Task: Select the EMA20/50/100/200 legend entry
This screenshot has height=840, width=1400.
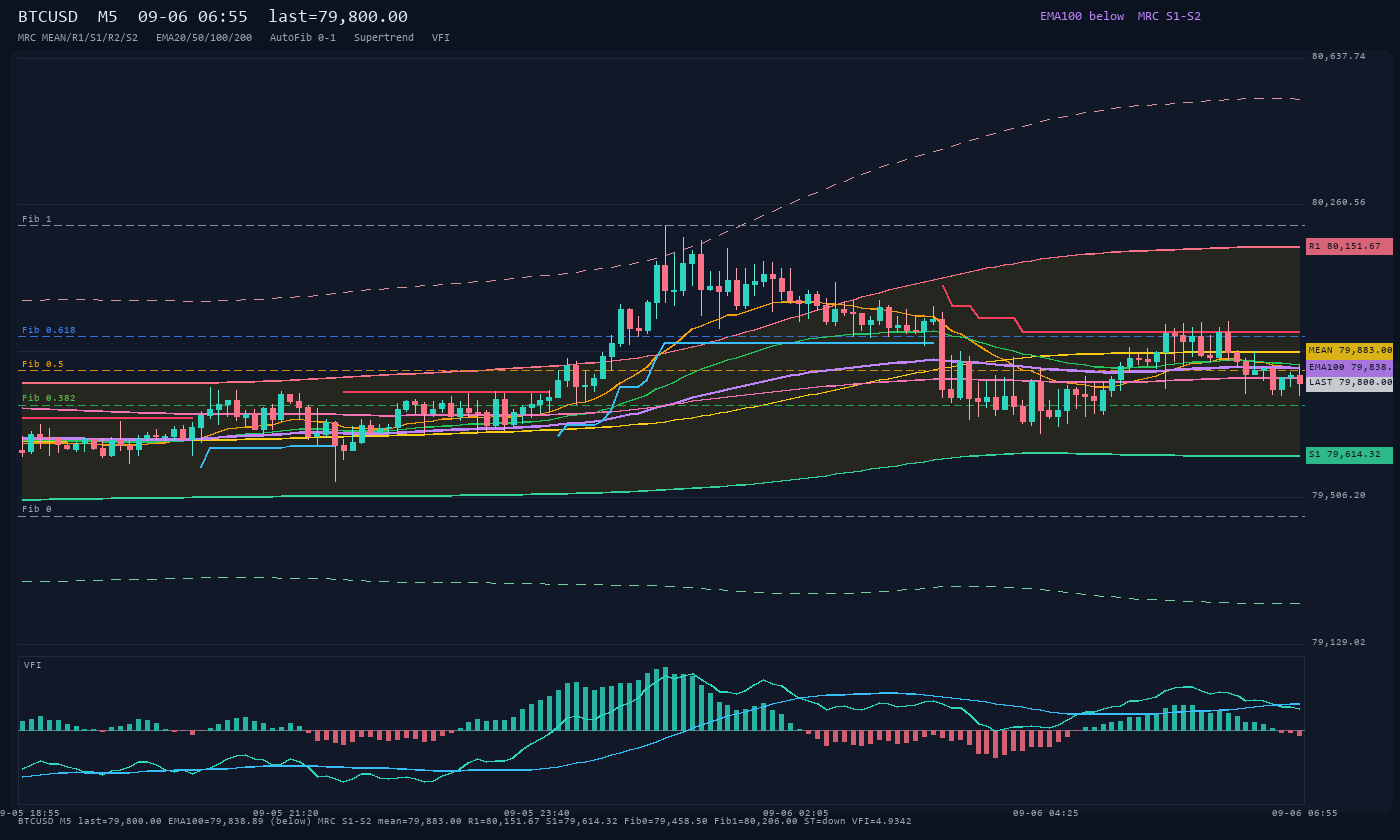Action: click(204, 37)
